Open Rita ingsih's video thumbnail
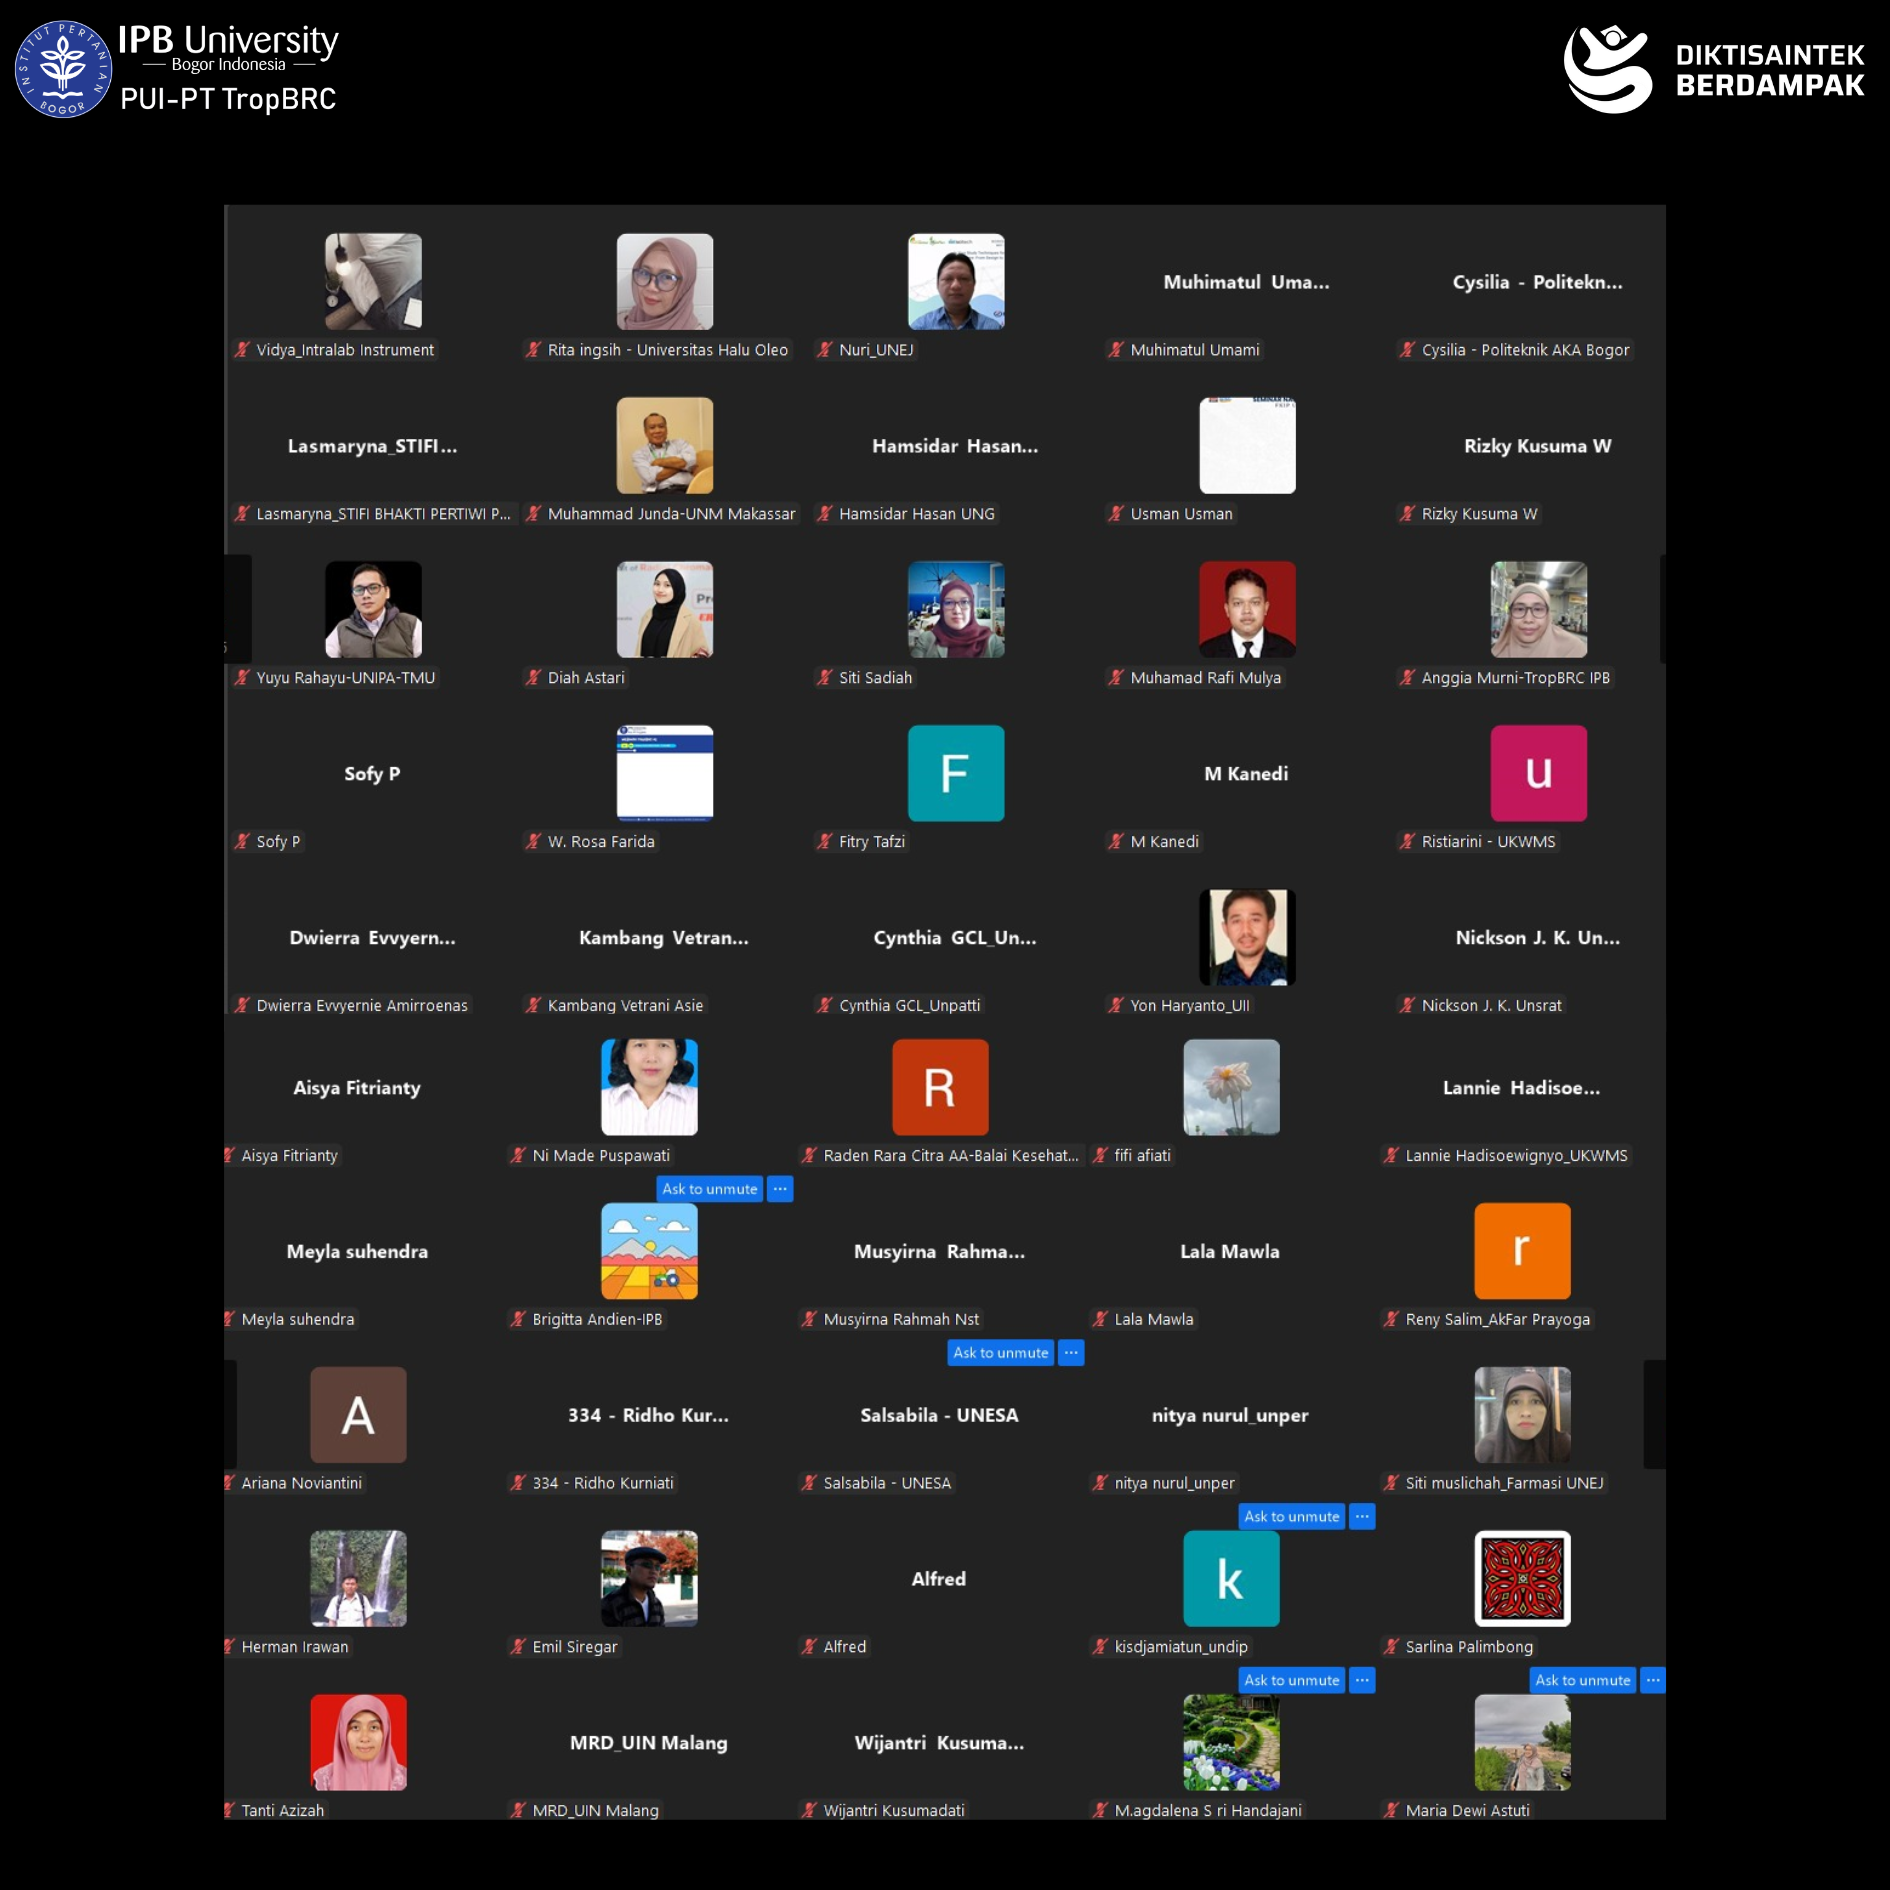 coord(664,282)
